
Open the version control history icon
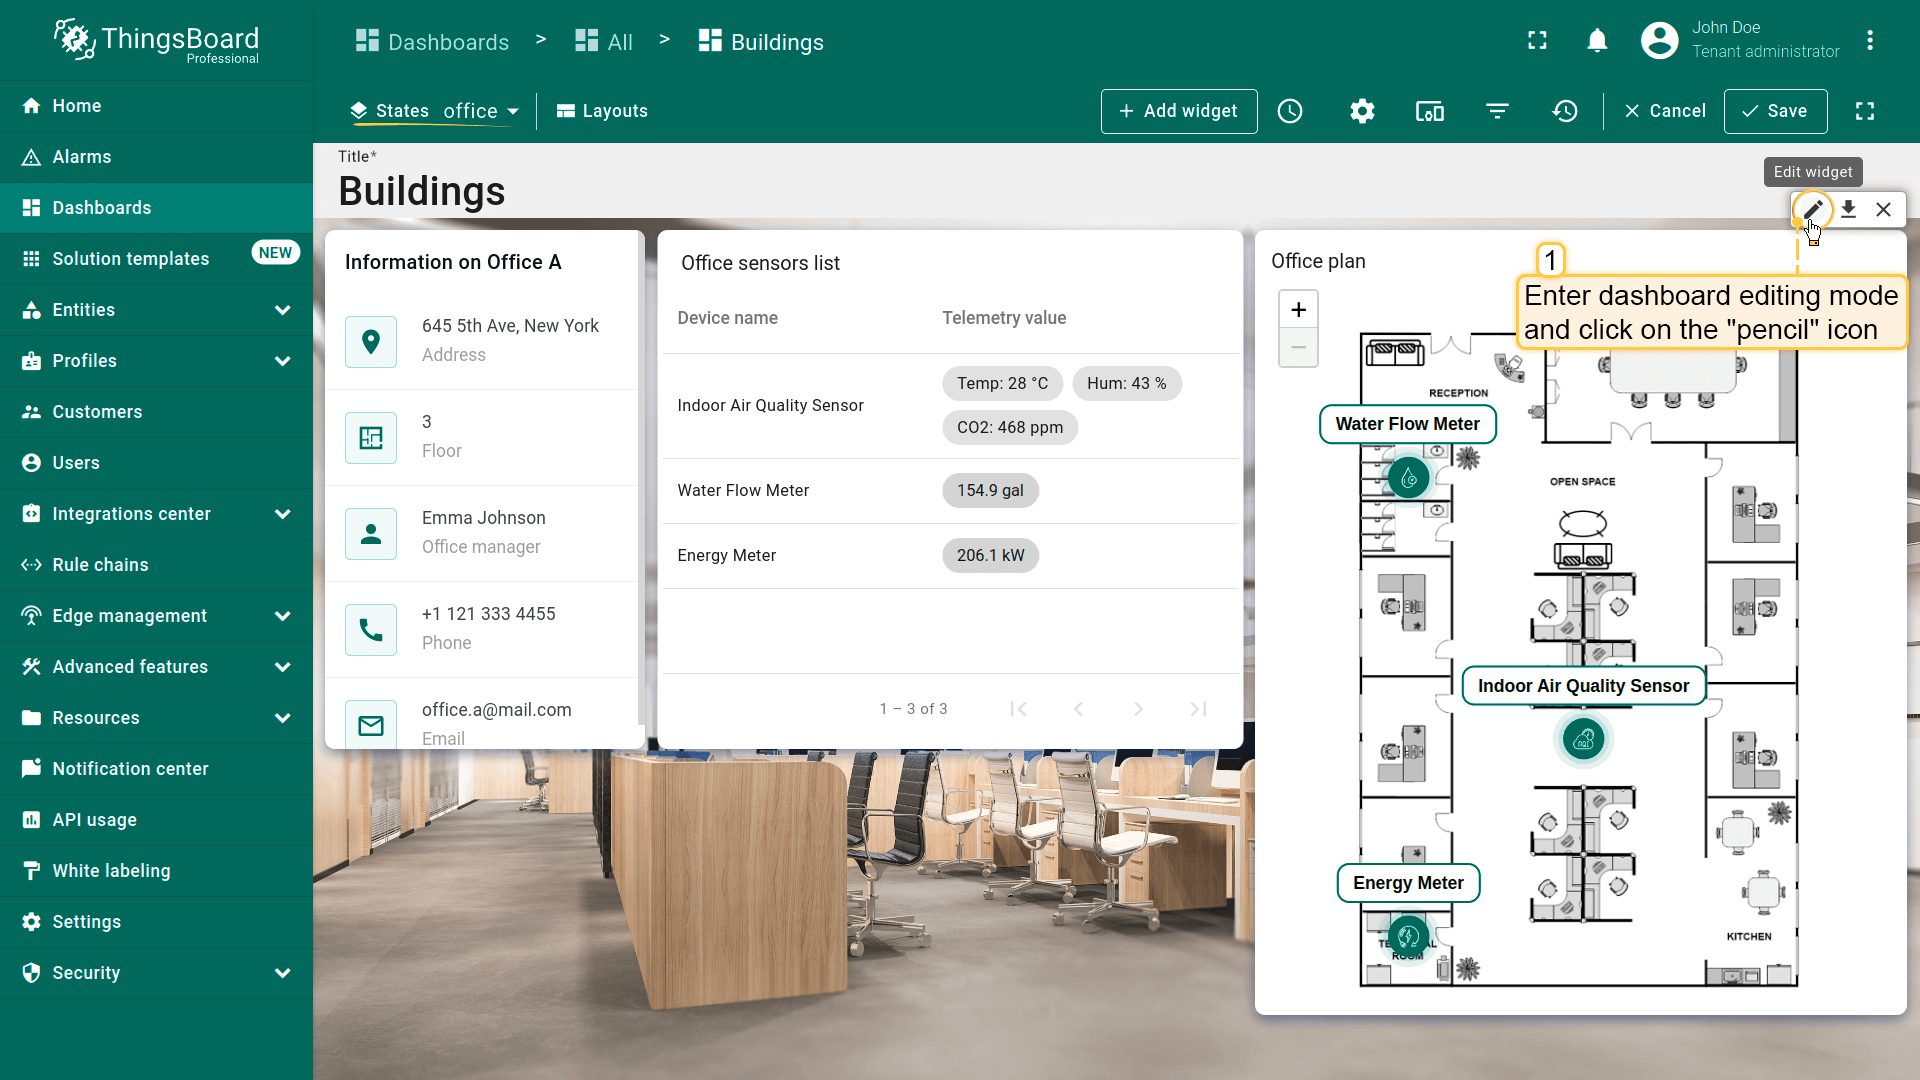click(1565, 111)
